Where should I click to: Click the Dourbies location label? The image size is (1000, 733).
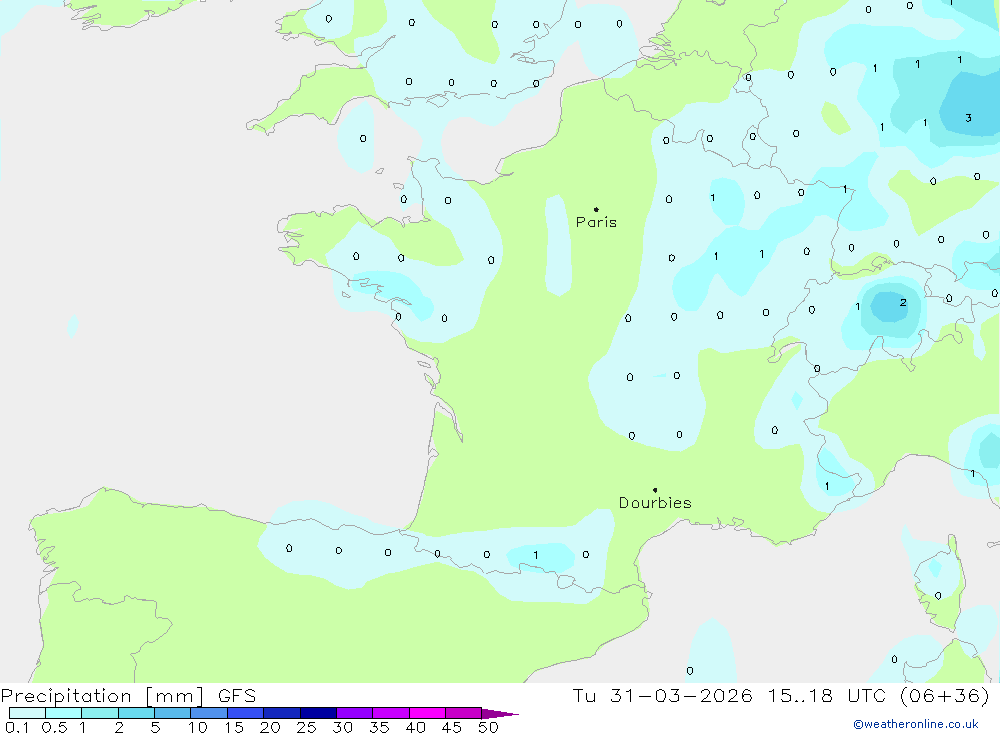click(x=655, y=503)
